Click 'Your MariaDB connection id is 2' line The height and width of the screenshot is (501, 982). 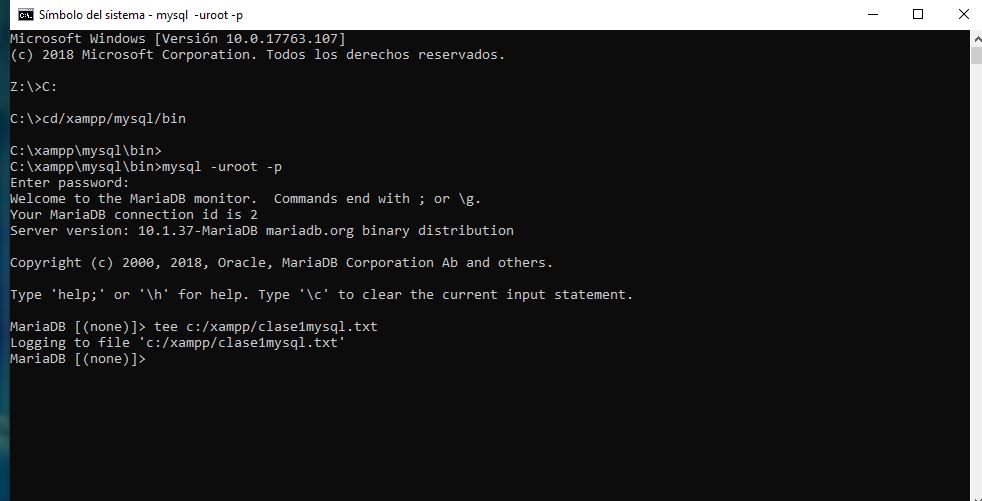click(x=134, y=215)
